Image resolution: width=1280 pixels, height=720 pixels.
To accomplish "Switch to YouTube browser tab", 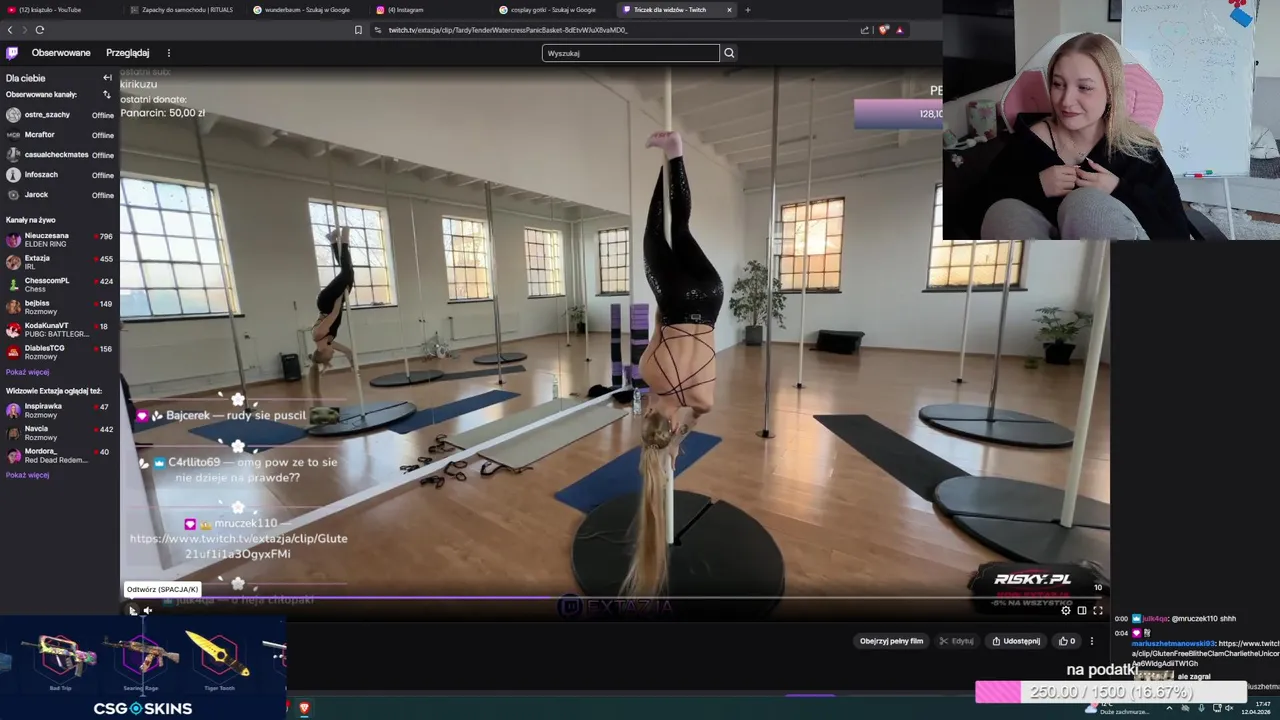I will pyautogui.click(x=60, y=10).
